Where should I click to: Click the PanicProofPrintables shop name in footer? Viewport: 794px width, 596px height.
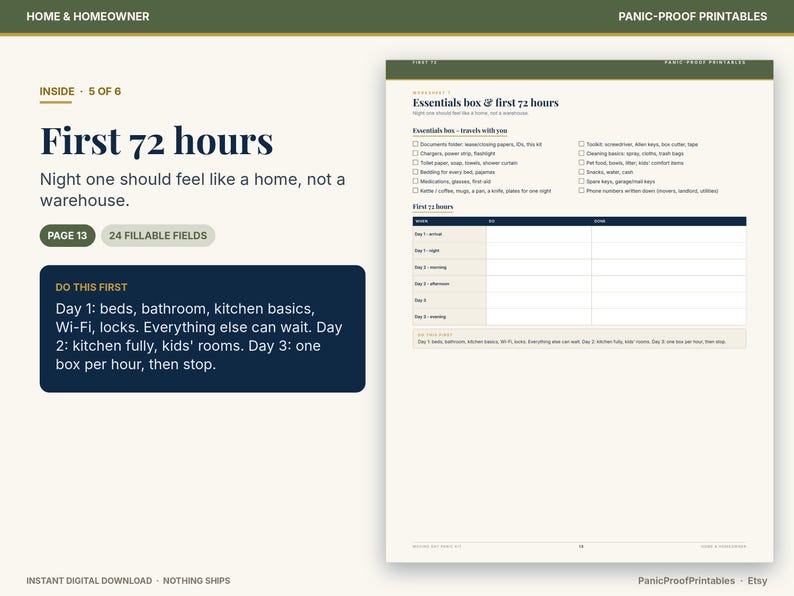tap(686, 581)
